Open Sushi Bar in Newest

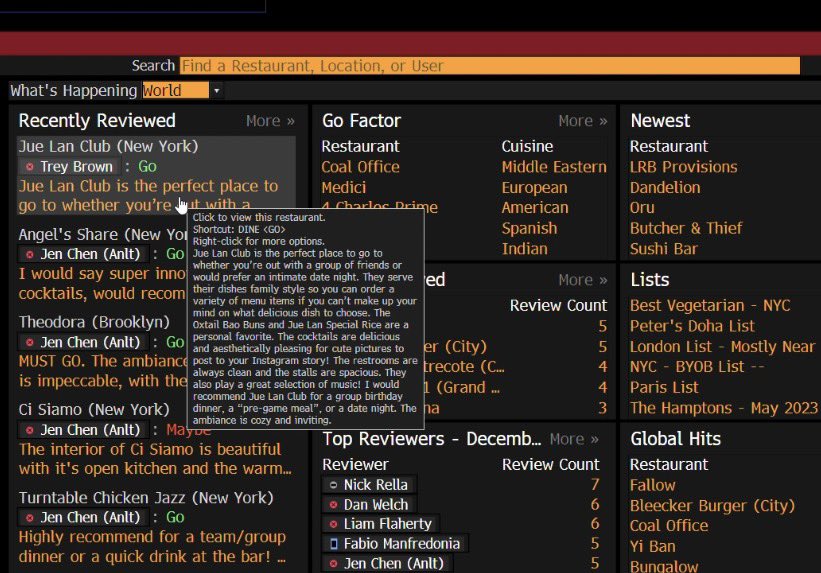click(663, 249)
